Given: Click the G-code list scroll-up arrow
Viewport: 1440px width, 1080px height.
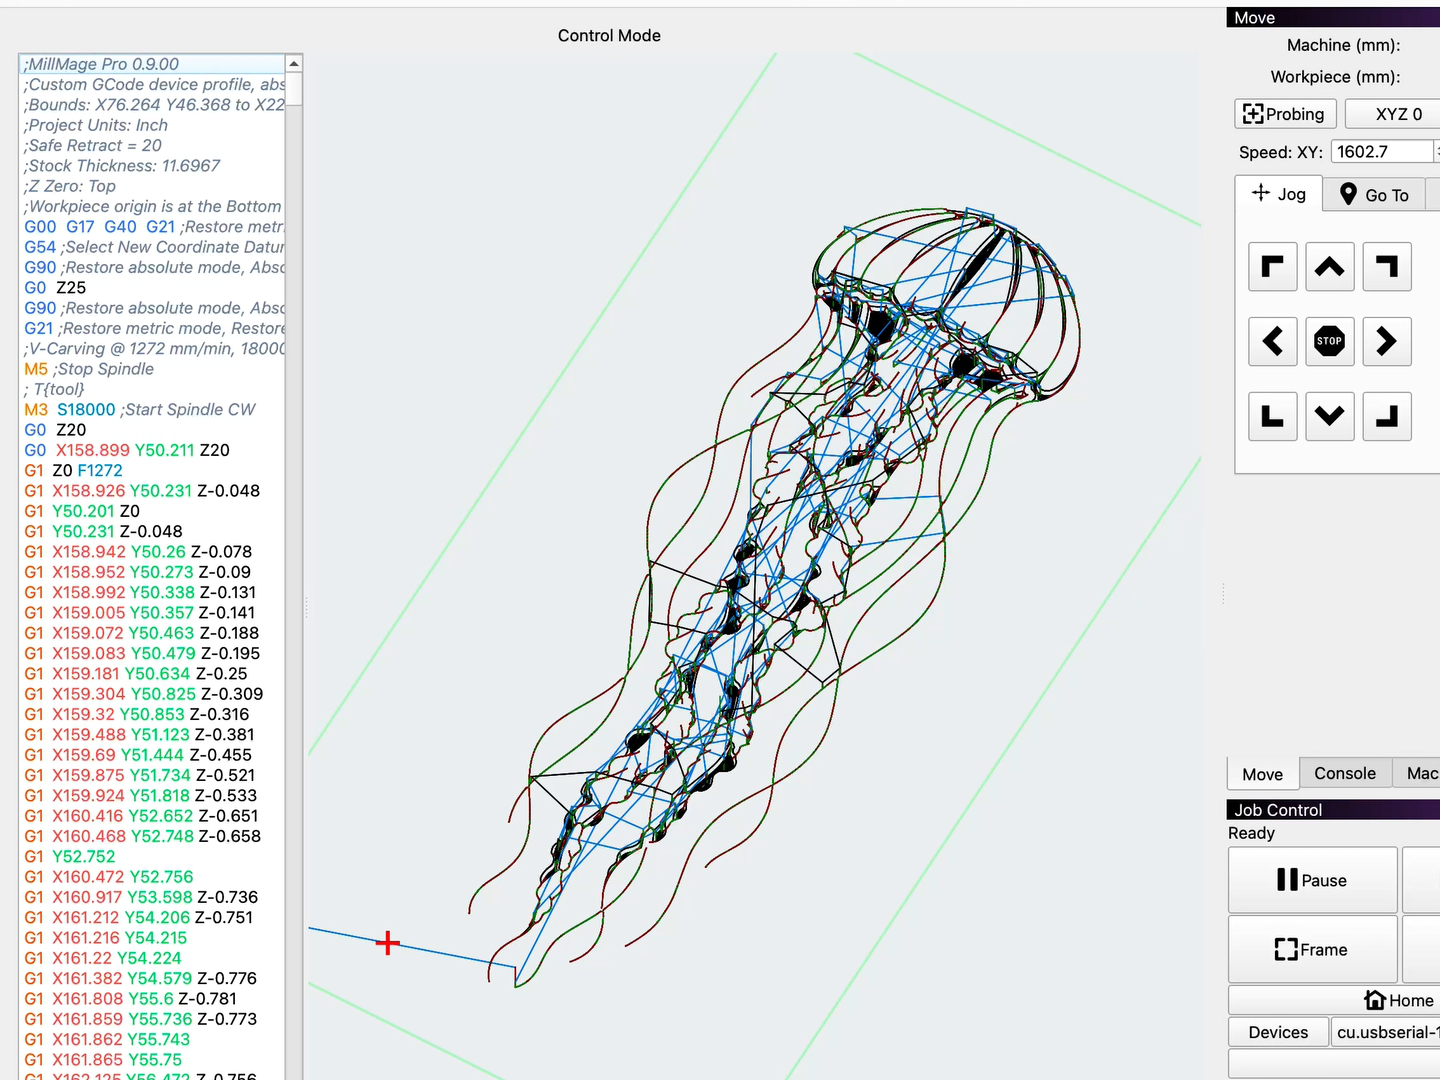Looking at the screenshot, I should [x=294, y=64].
